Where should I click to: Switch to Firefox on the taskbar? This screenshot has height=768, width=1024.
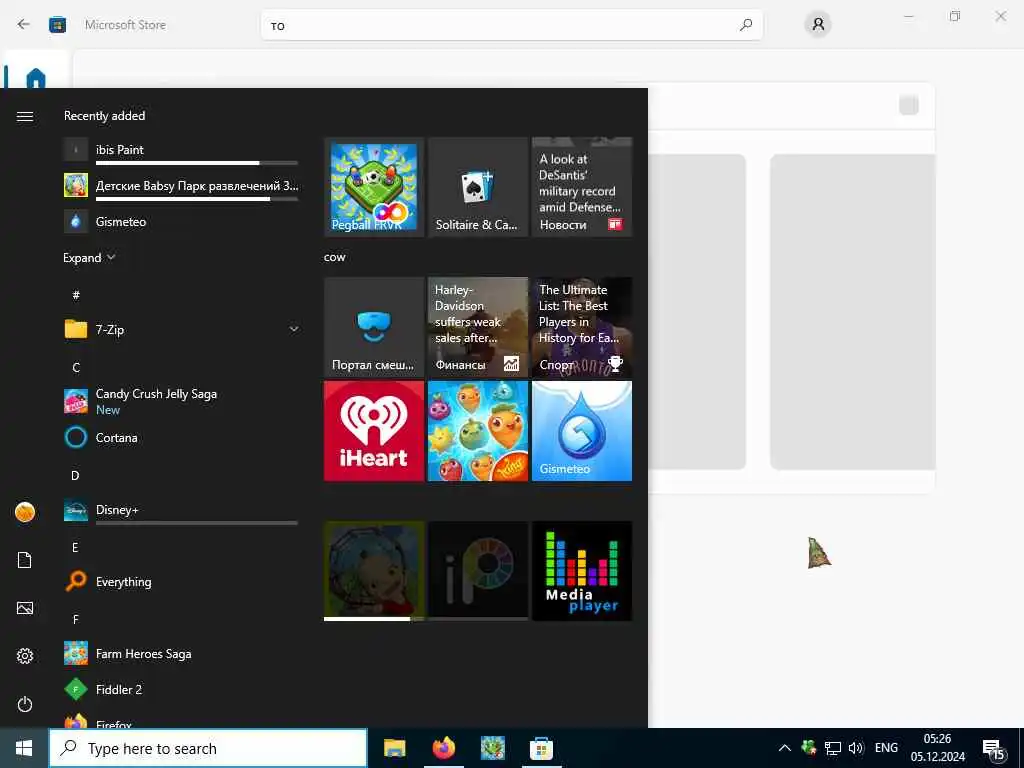(x=444, y=748)
